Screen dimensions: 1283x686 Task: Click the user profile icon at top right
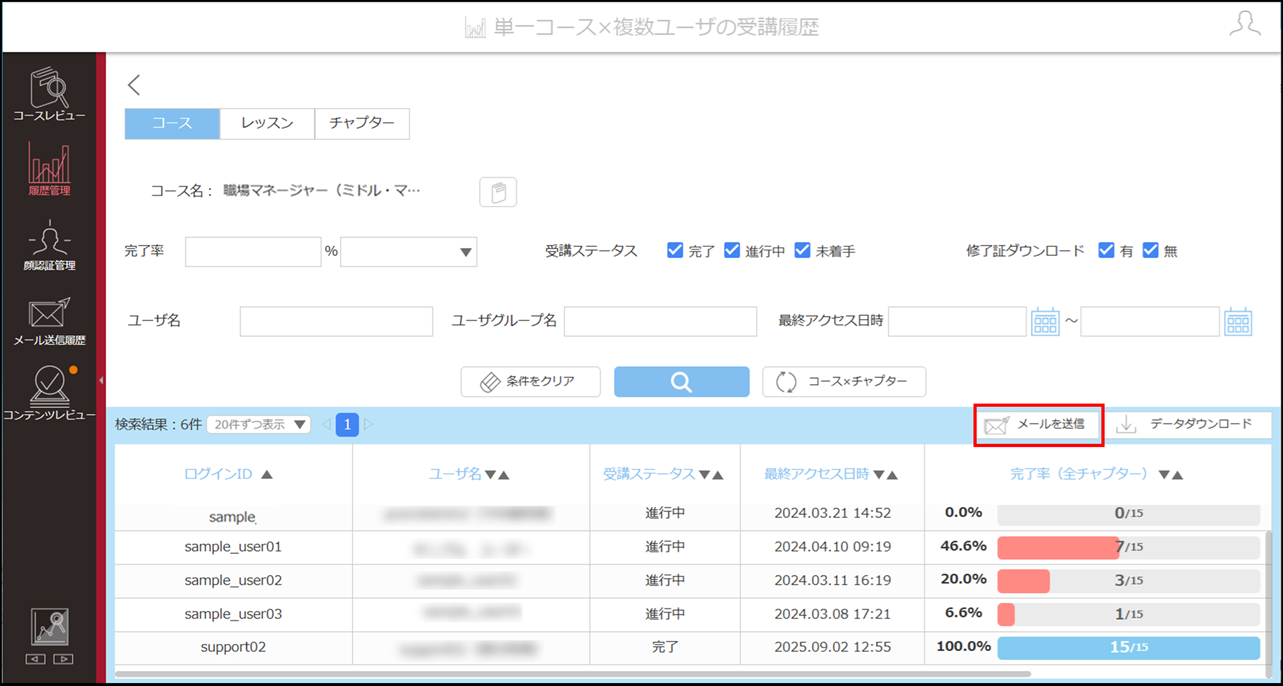[1245, 25]
